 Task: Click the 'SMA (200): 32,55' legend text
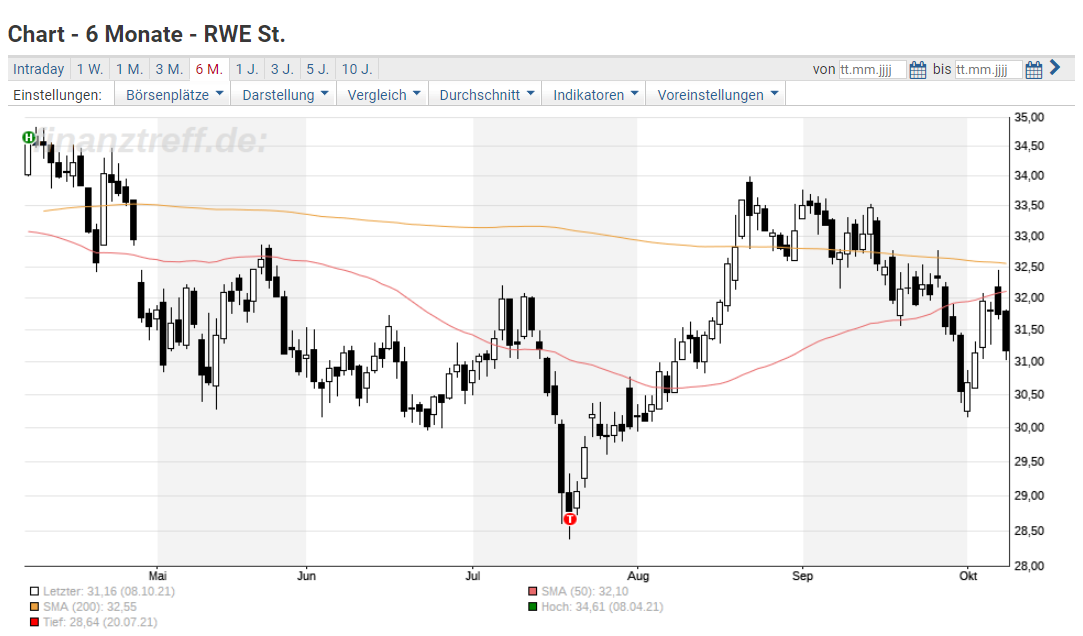click(x=90, y=607)
